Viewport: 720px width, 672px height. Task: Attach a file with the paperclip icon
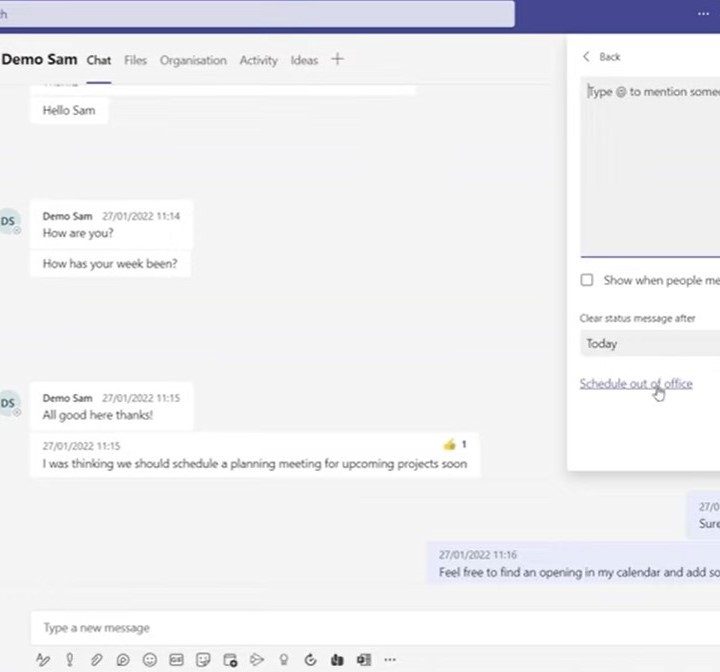point(96,660)
